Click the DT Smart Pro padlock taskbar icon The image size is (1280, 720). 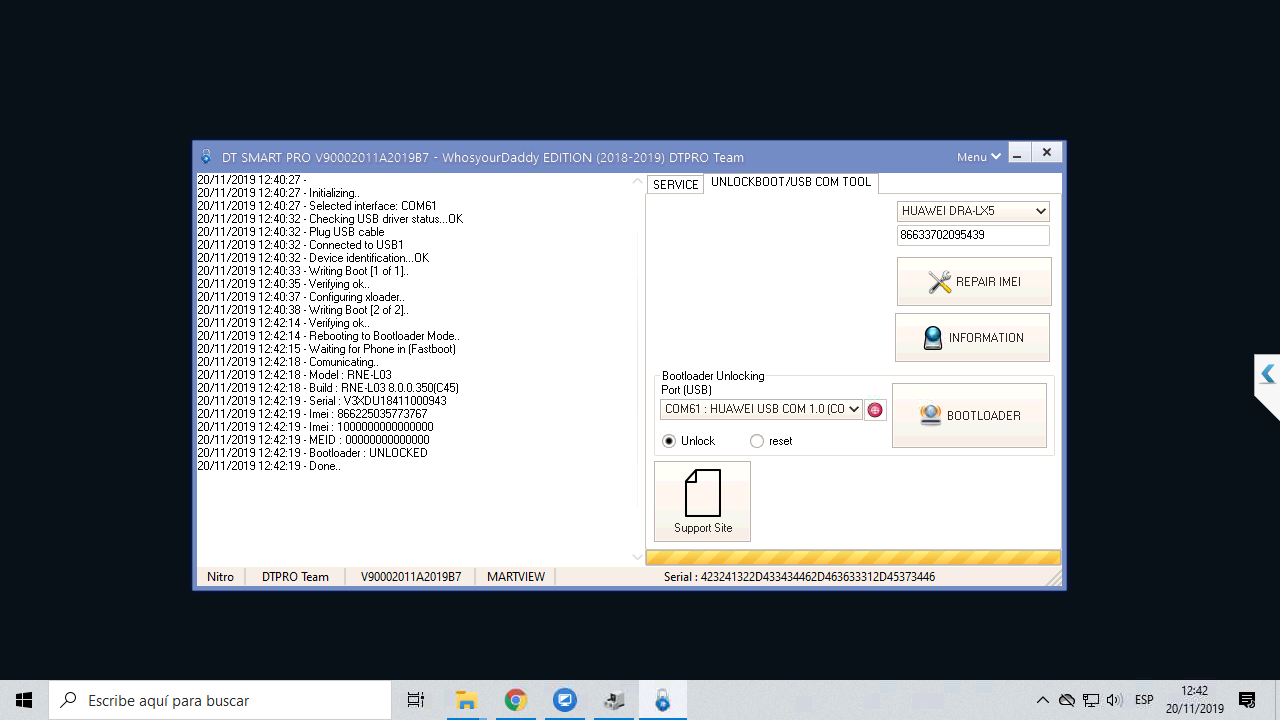[662, 700]
